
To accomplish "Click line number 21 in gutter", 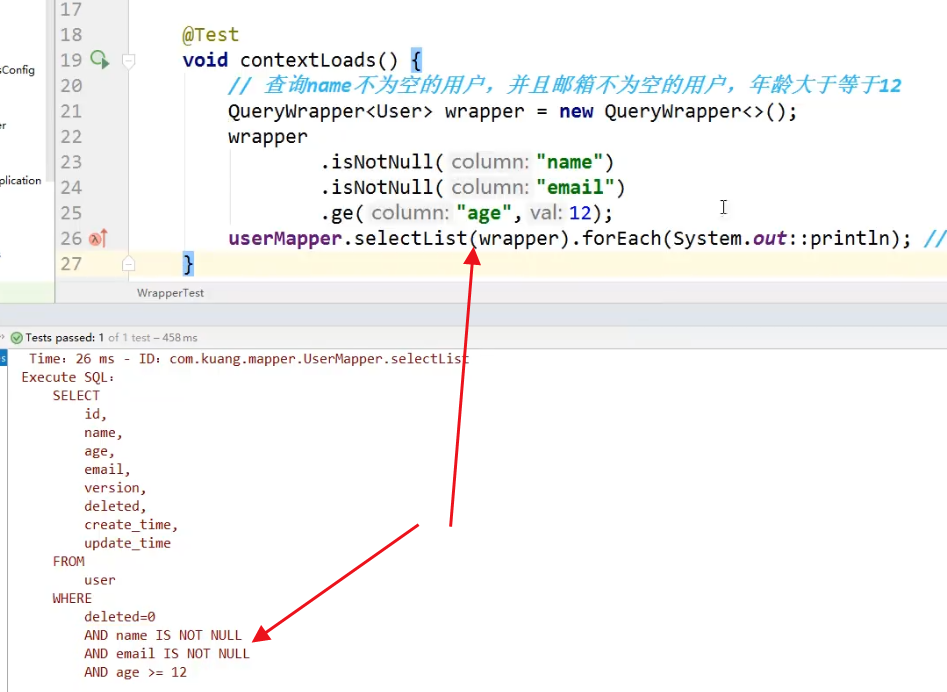I will 71,111.
